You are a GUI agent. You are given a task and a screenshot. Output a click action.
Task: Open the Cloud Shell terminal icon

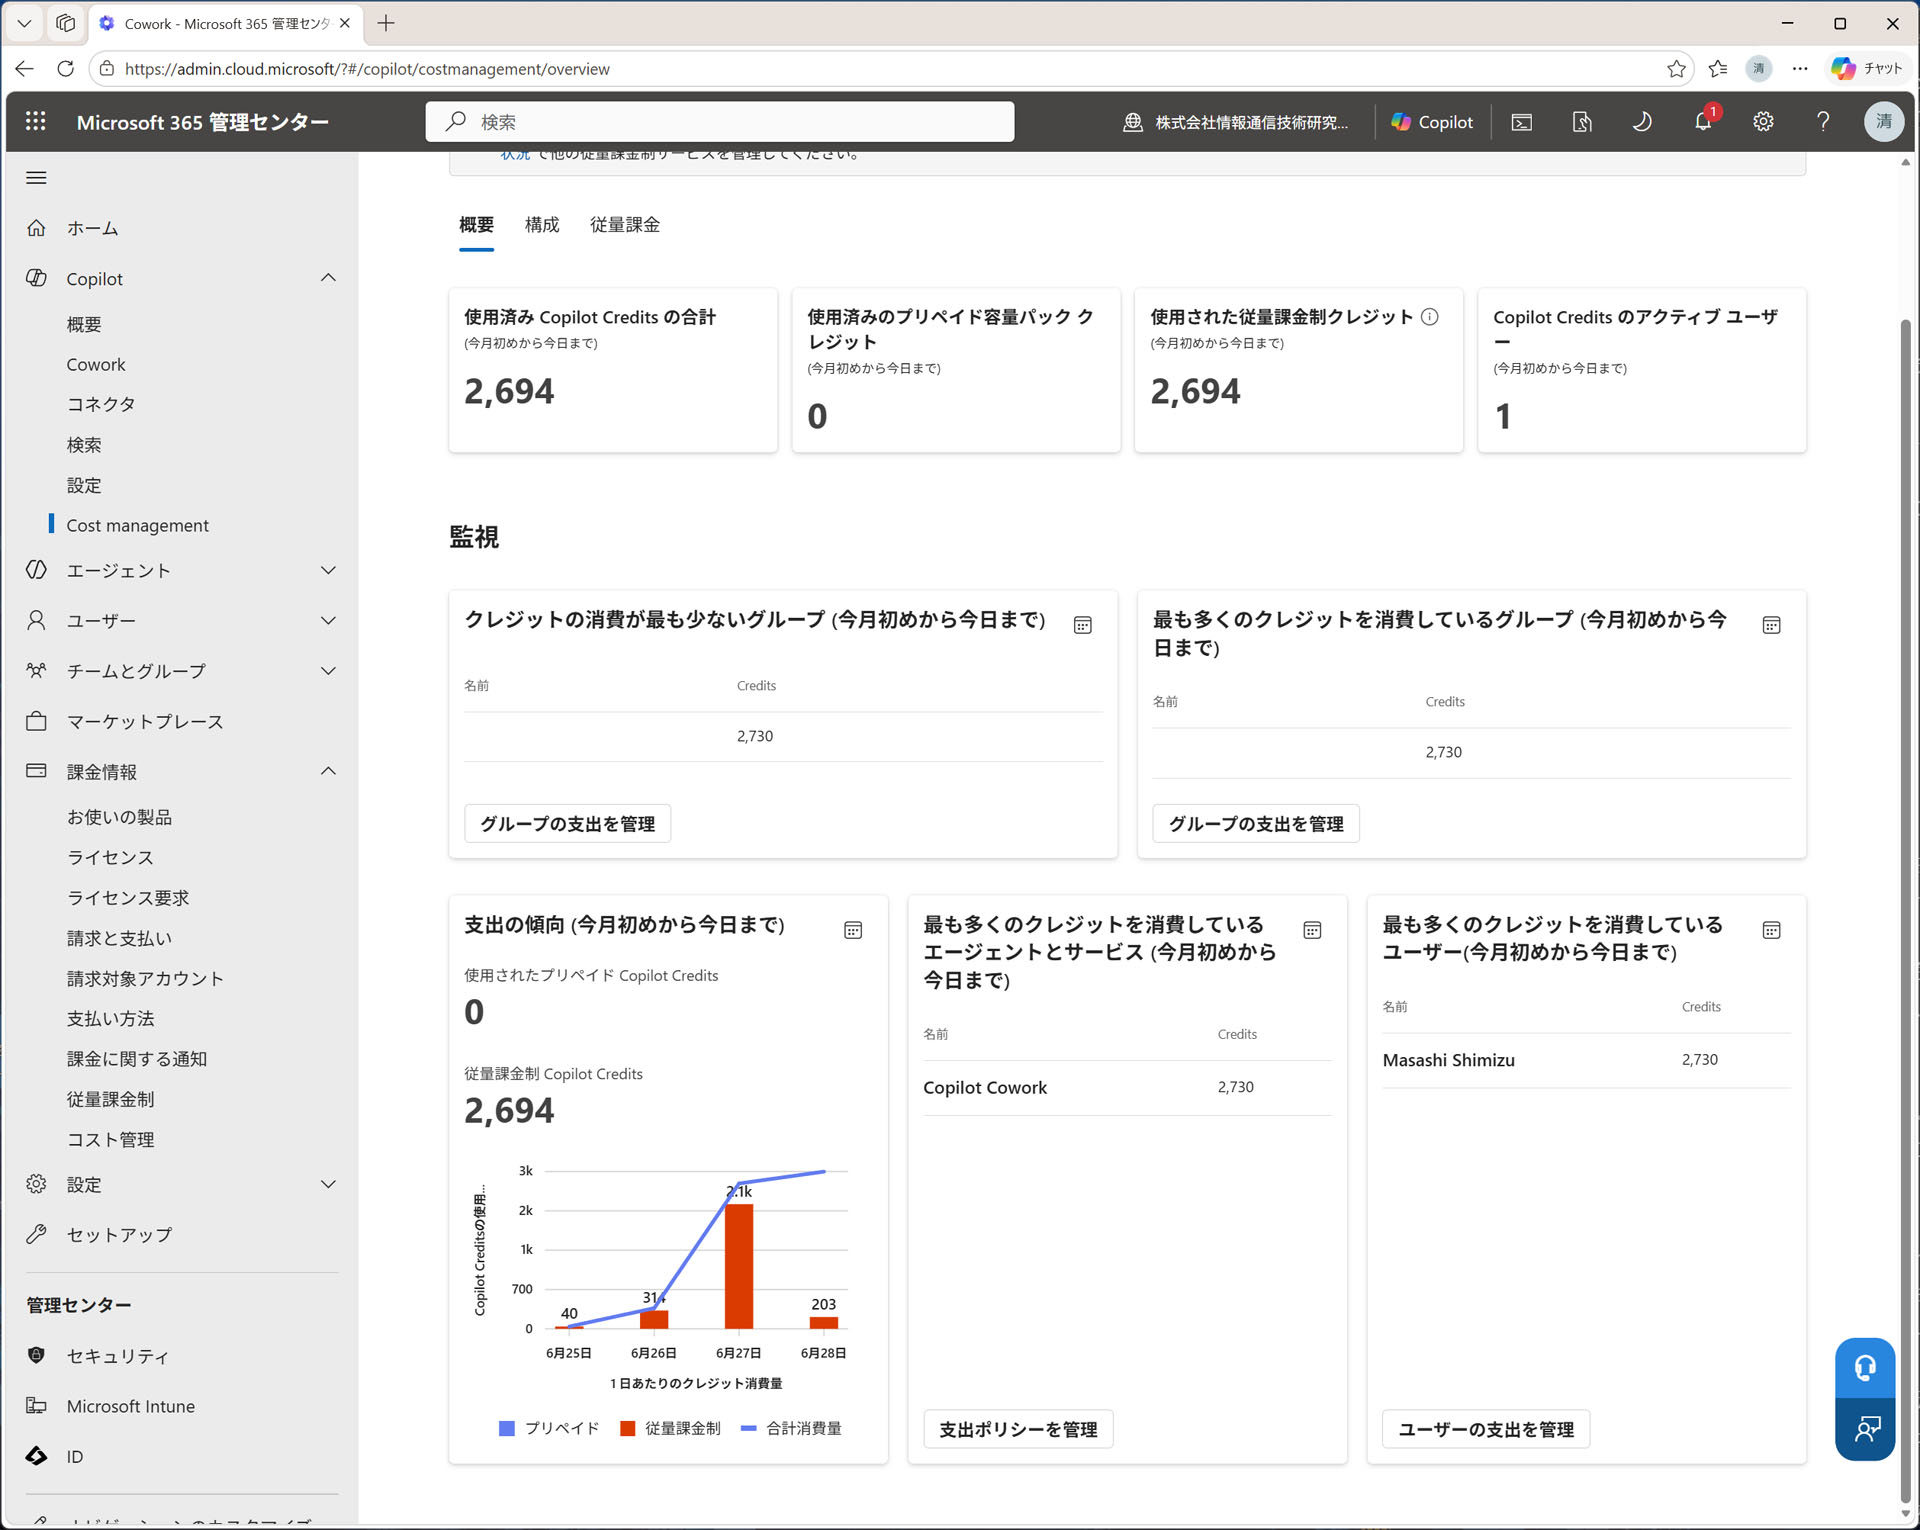click(x=1521, y=122)
